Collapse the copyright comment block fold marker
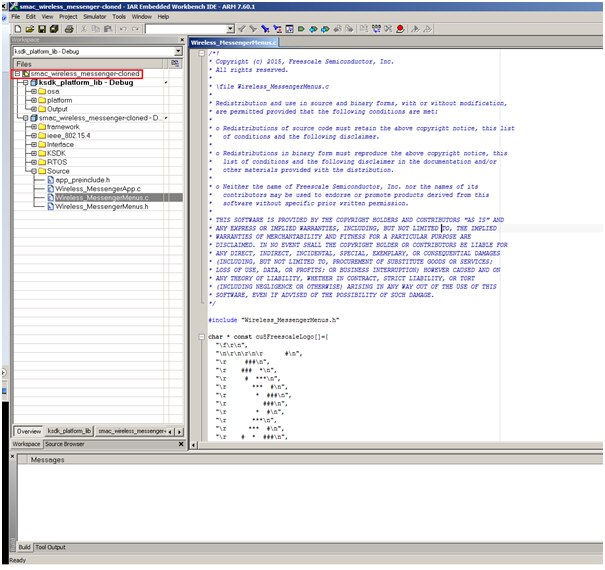The height and width of the screenshot is (570, 605). [201, 53]
